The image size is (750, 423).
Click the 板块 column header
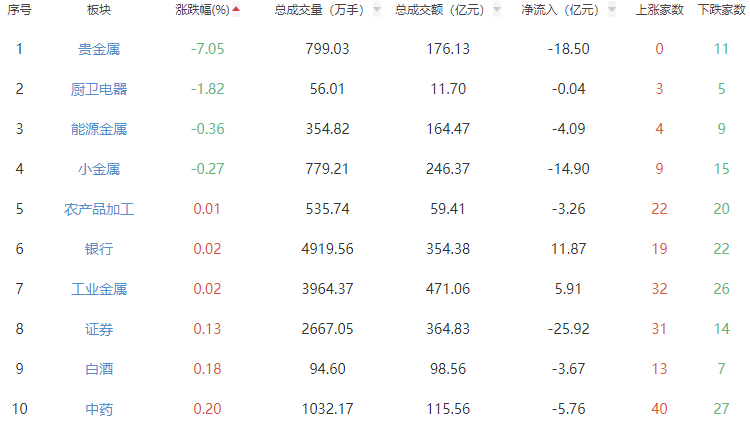pyautogui.click(x=99, y=10)
